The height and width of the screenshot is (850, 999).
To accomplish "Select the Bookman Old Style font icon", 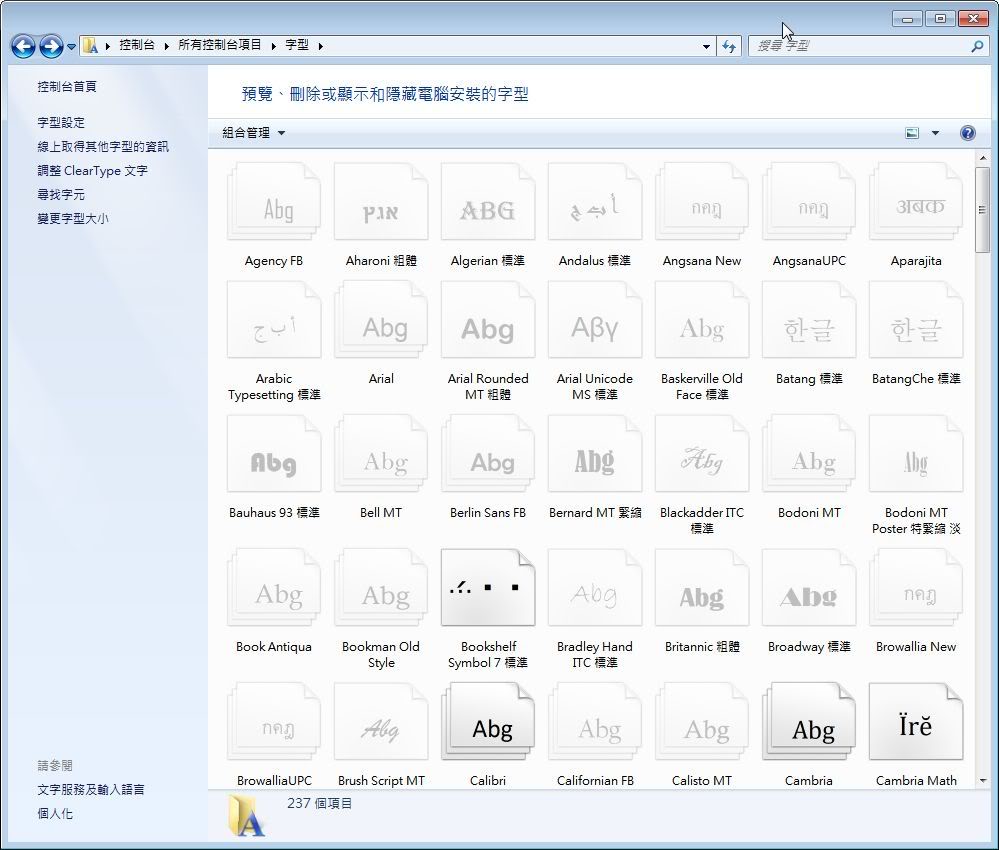I will pyautogui.click(x=381, y=587).
